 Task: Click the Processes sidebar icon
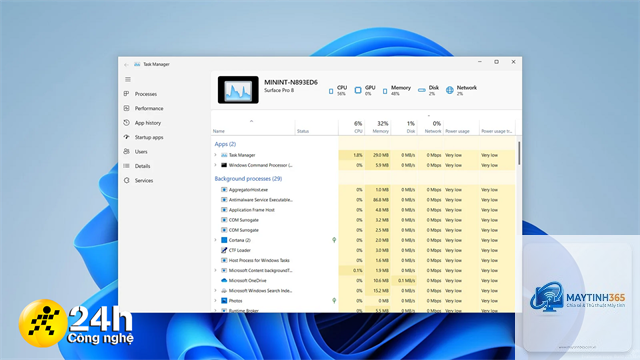127,94
